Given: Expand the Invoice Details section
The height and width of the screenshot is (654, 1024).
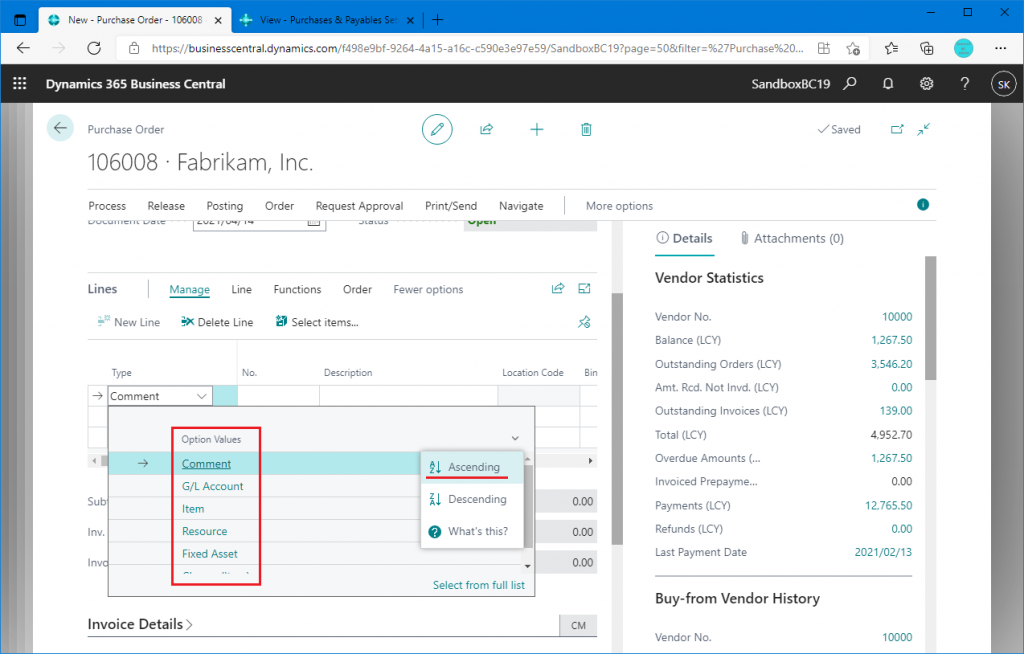Looking at the screenshot, I should tap(140, 624).
